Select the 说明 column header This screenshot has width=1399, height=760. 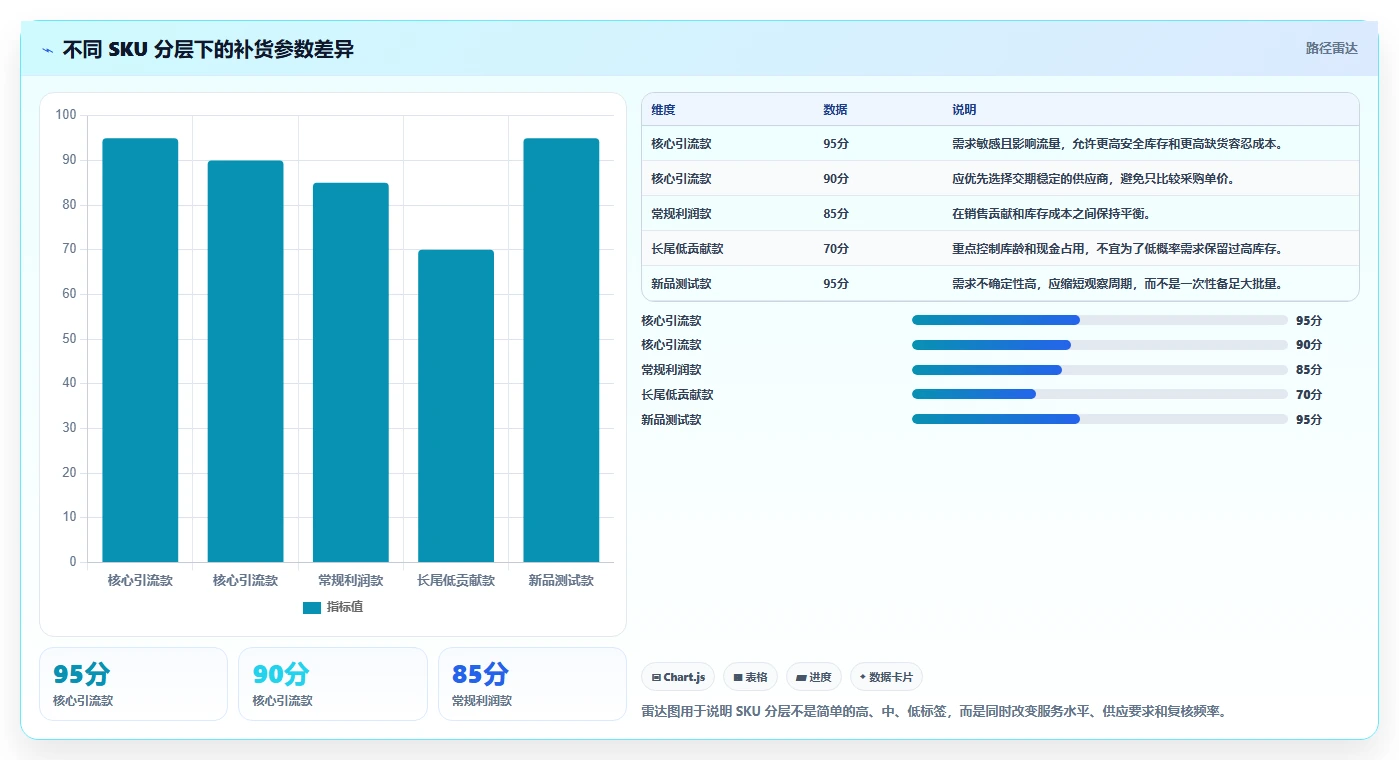pos(964,110)
